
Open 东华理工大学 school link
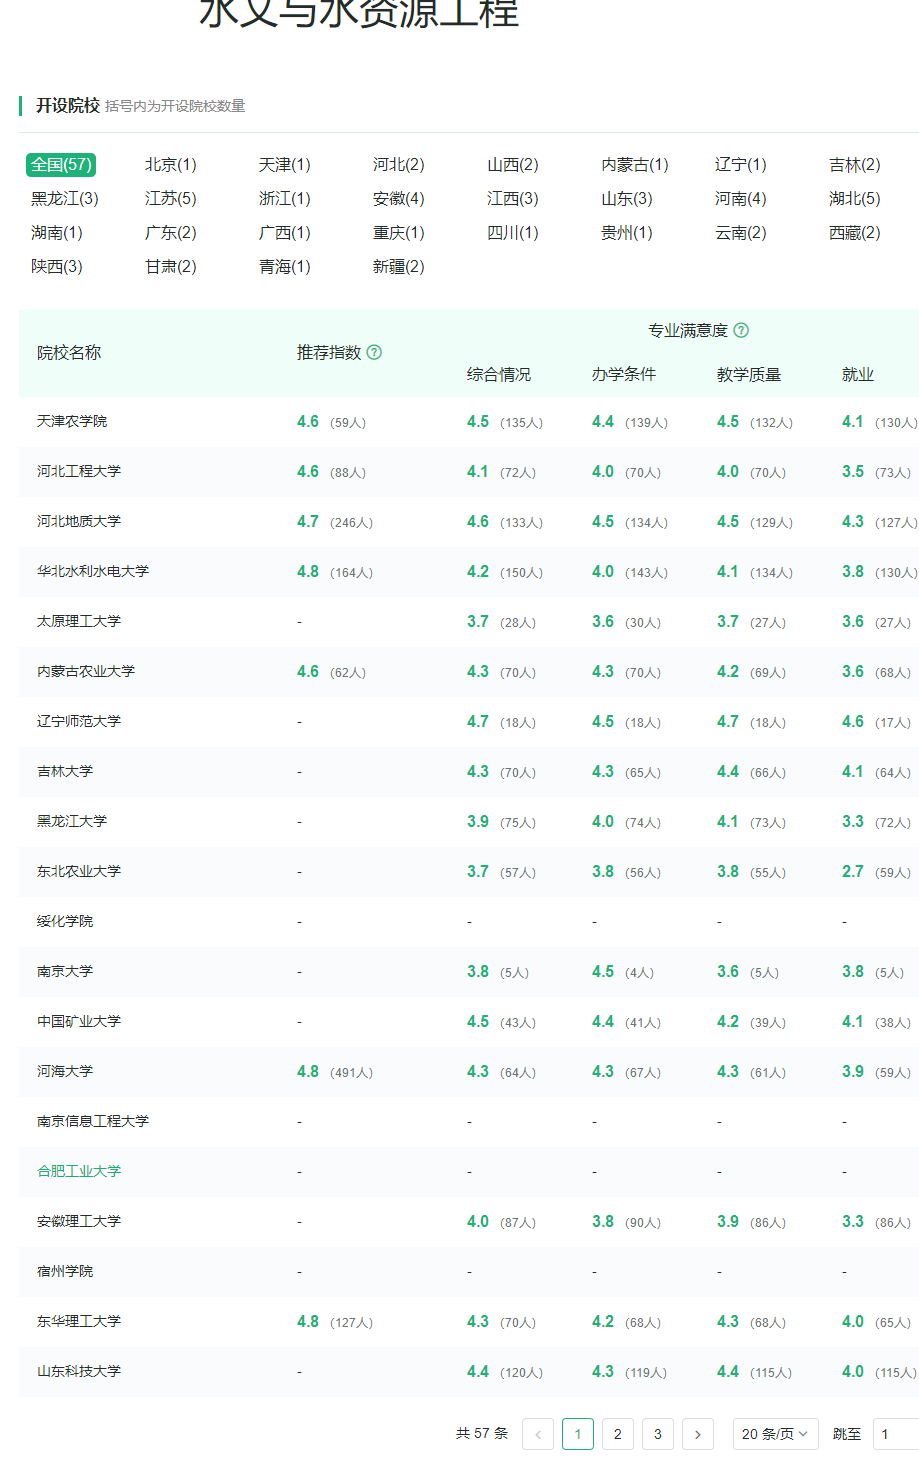(79, 1321)
